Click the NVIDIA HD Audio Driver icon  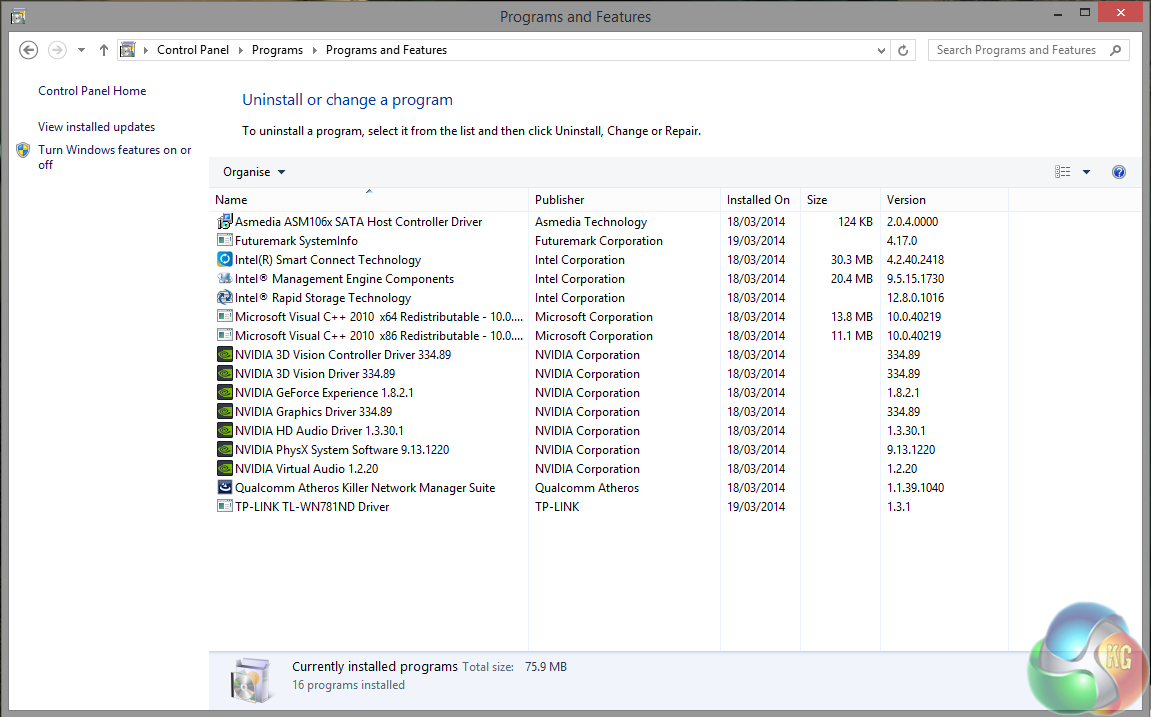[x=225, y=431]
